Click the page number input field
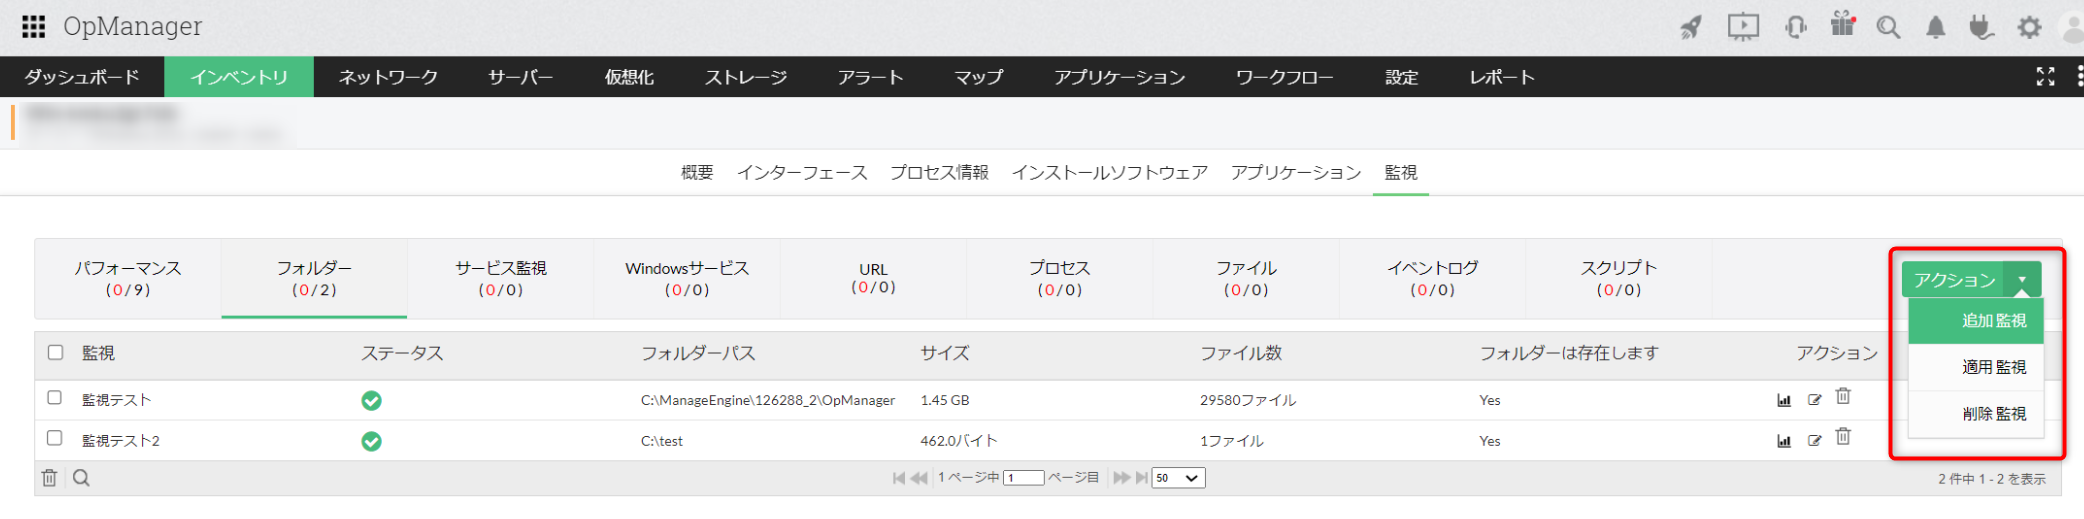 [x=1024, y=478]
